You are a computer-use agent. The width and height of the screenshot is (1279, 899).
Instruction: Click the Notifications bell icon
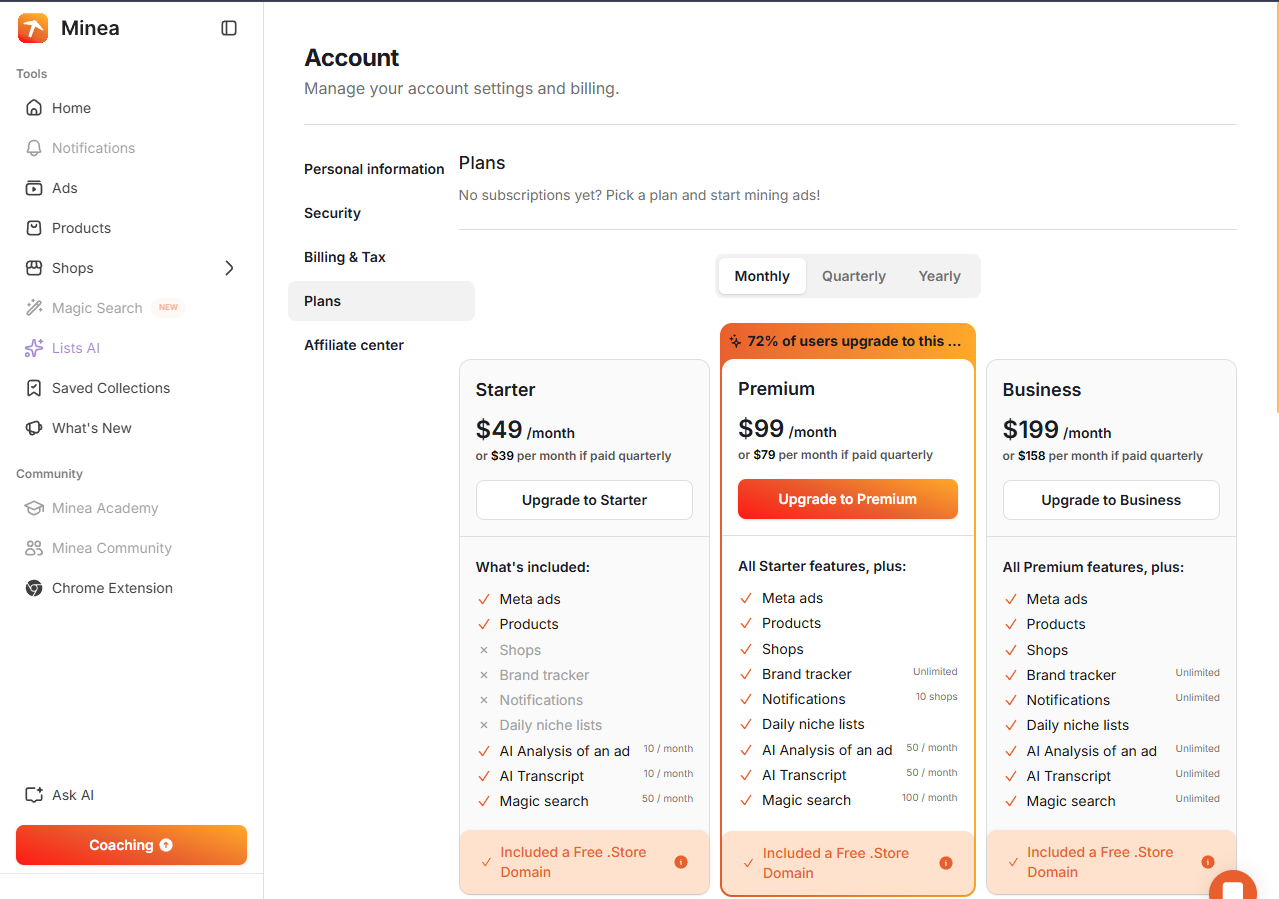pos(34,148)
